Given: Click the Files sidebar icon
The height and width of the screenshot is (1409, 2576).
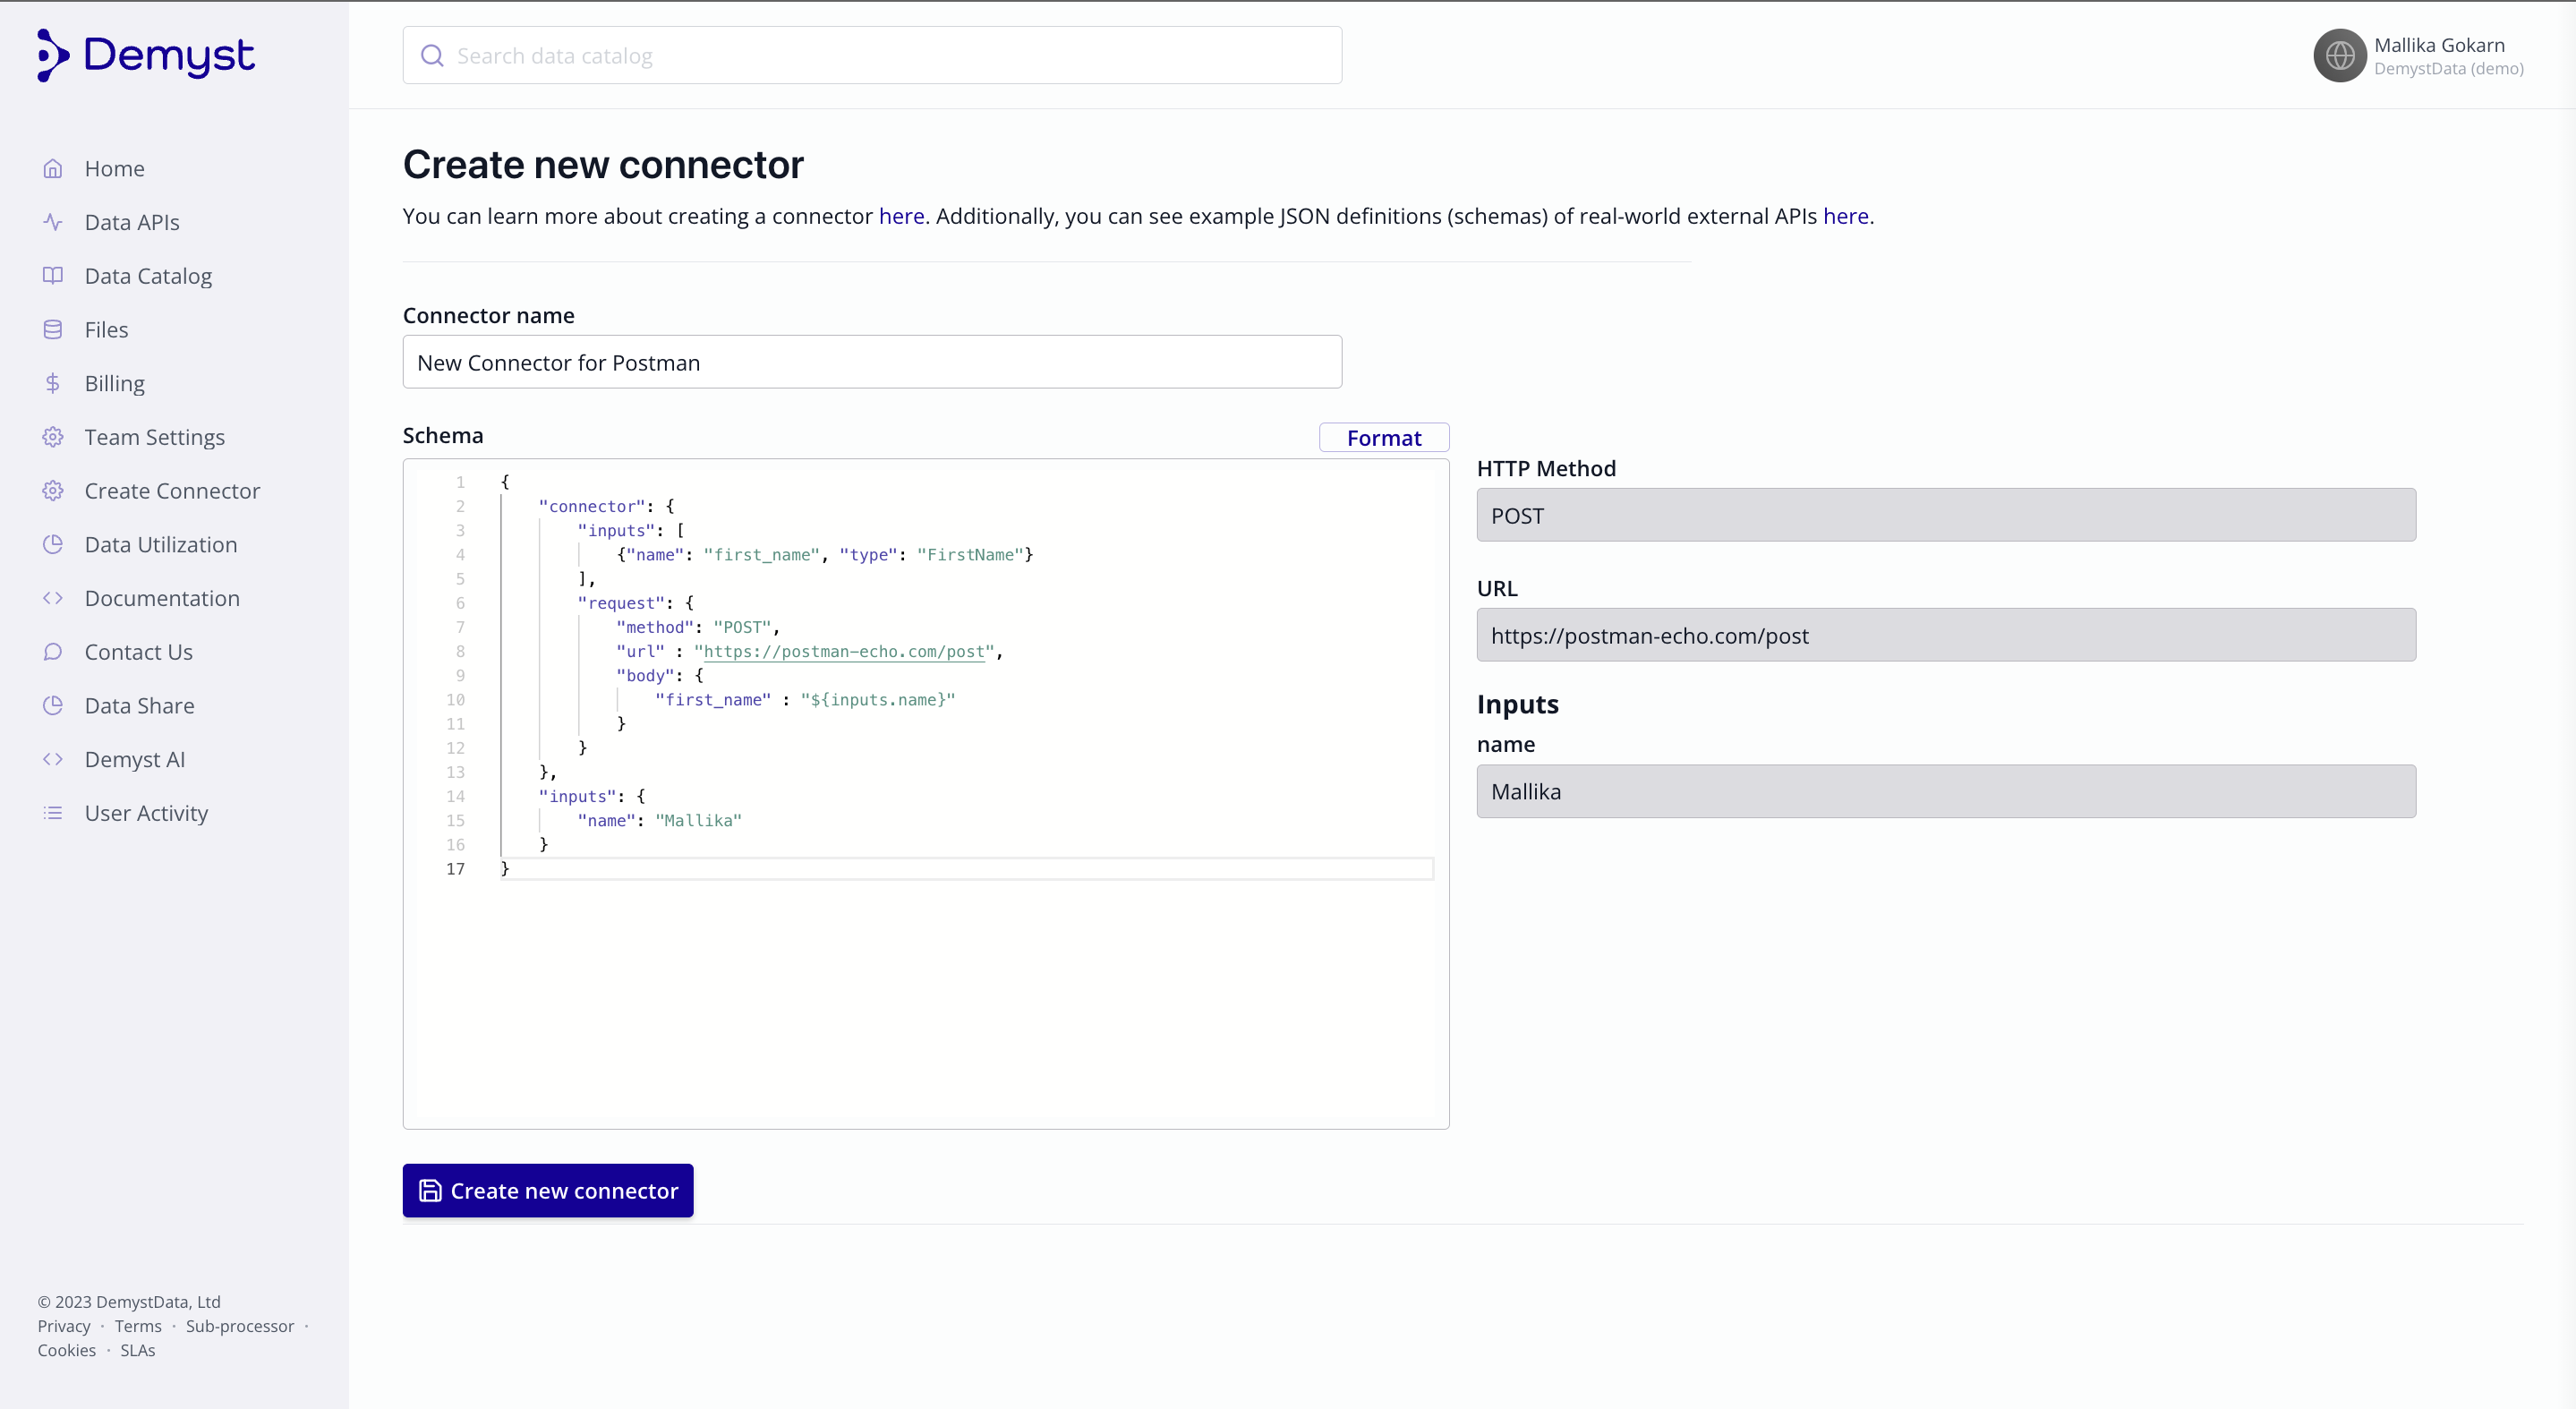Looking at the screenshot, I should (54, 329).
